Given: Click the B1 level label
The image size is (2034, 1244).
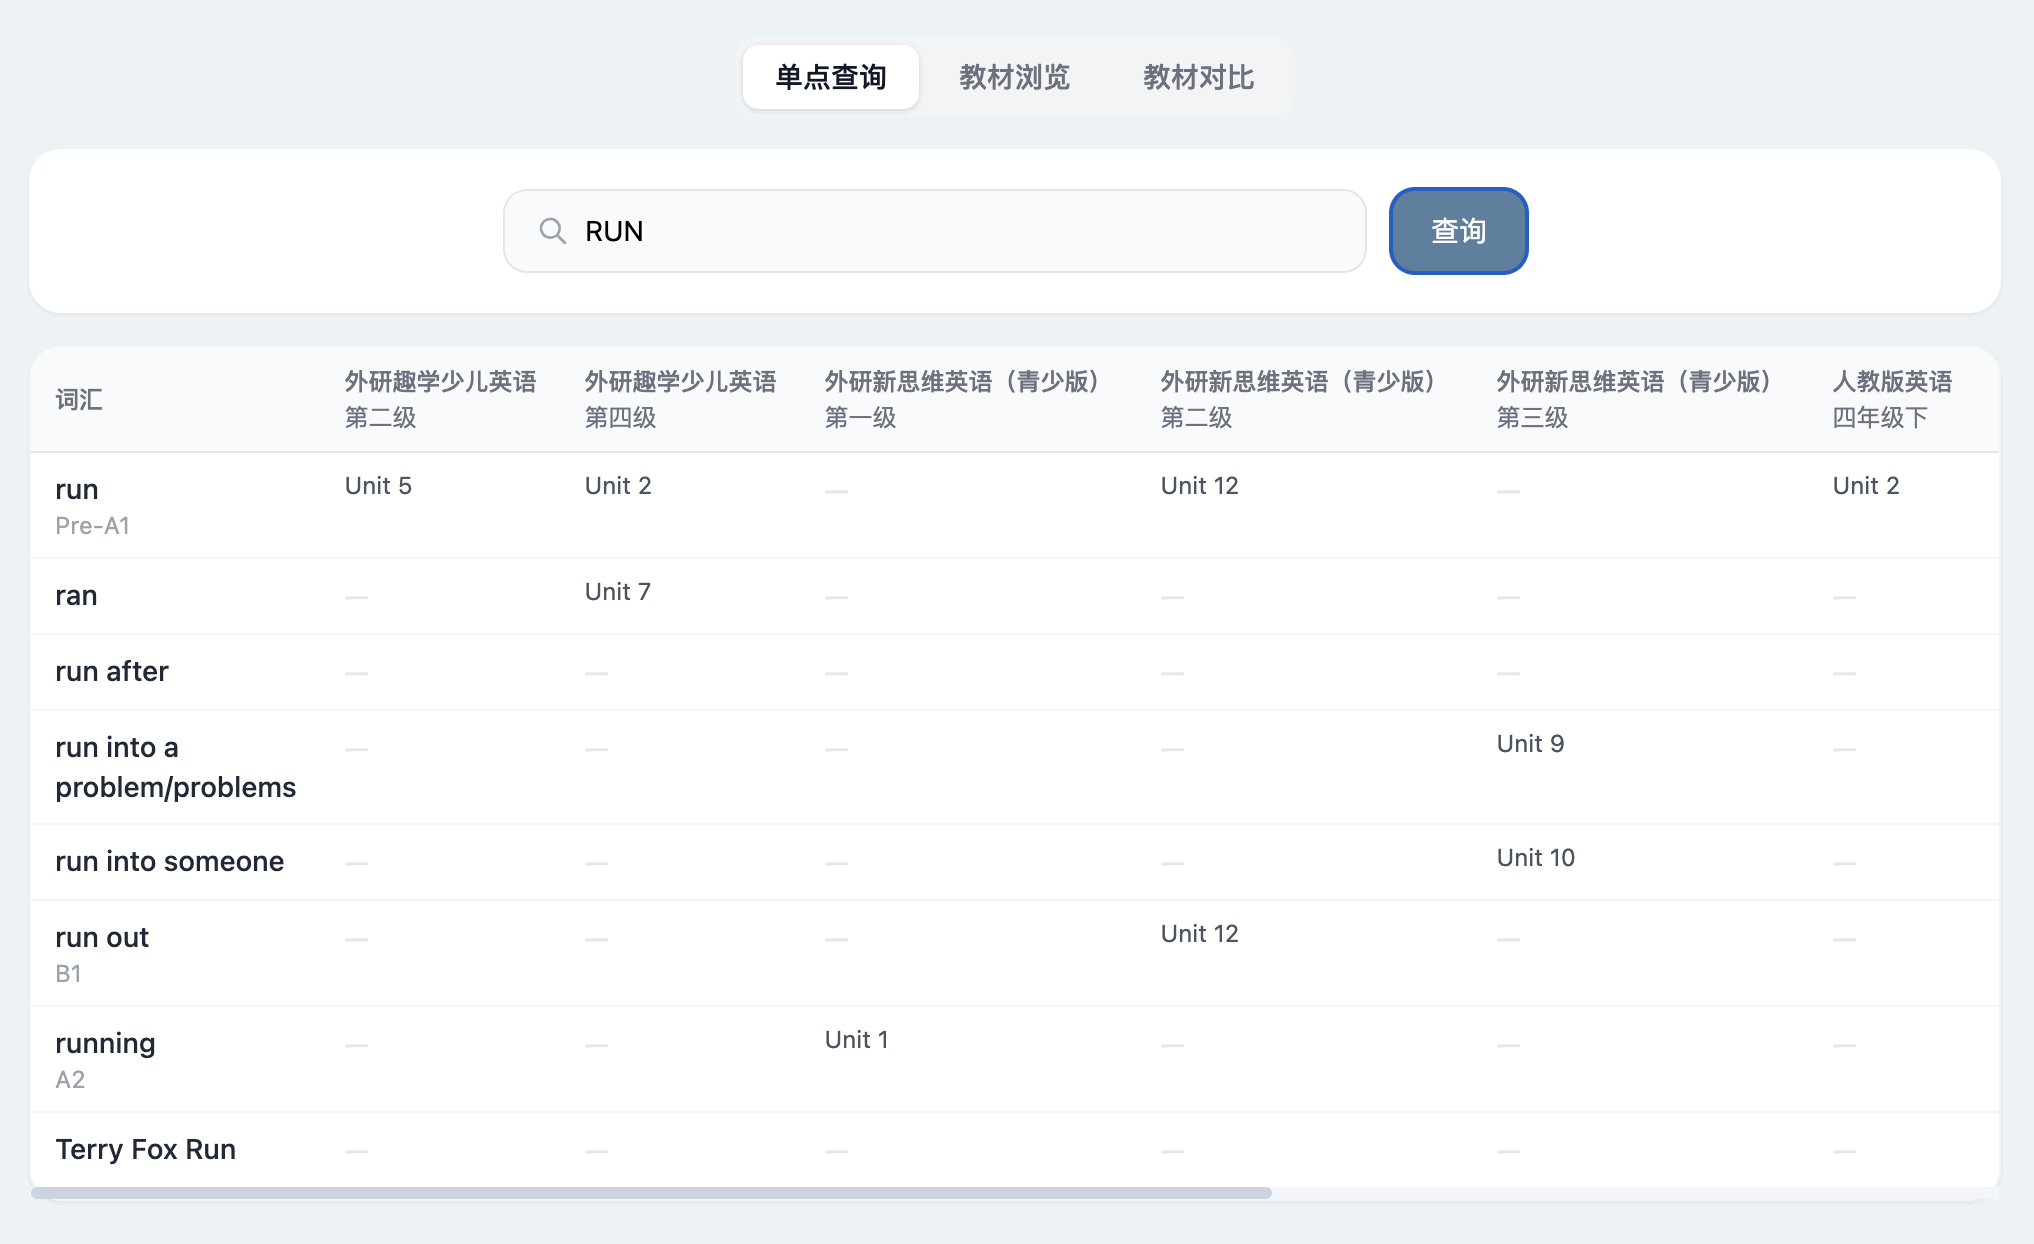Looking at the screenshot, I should [x=68, y=973].
